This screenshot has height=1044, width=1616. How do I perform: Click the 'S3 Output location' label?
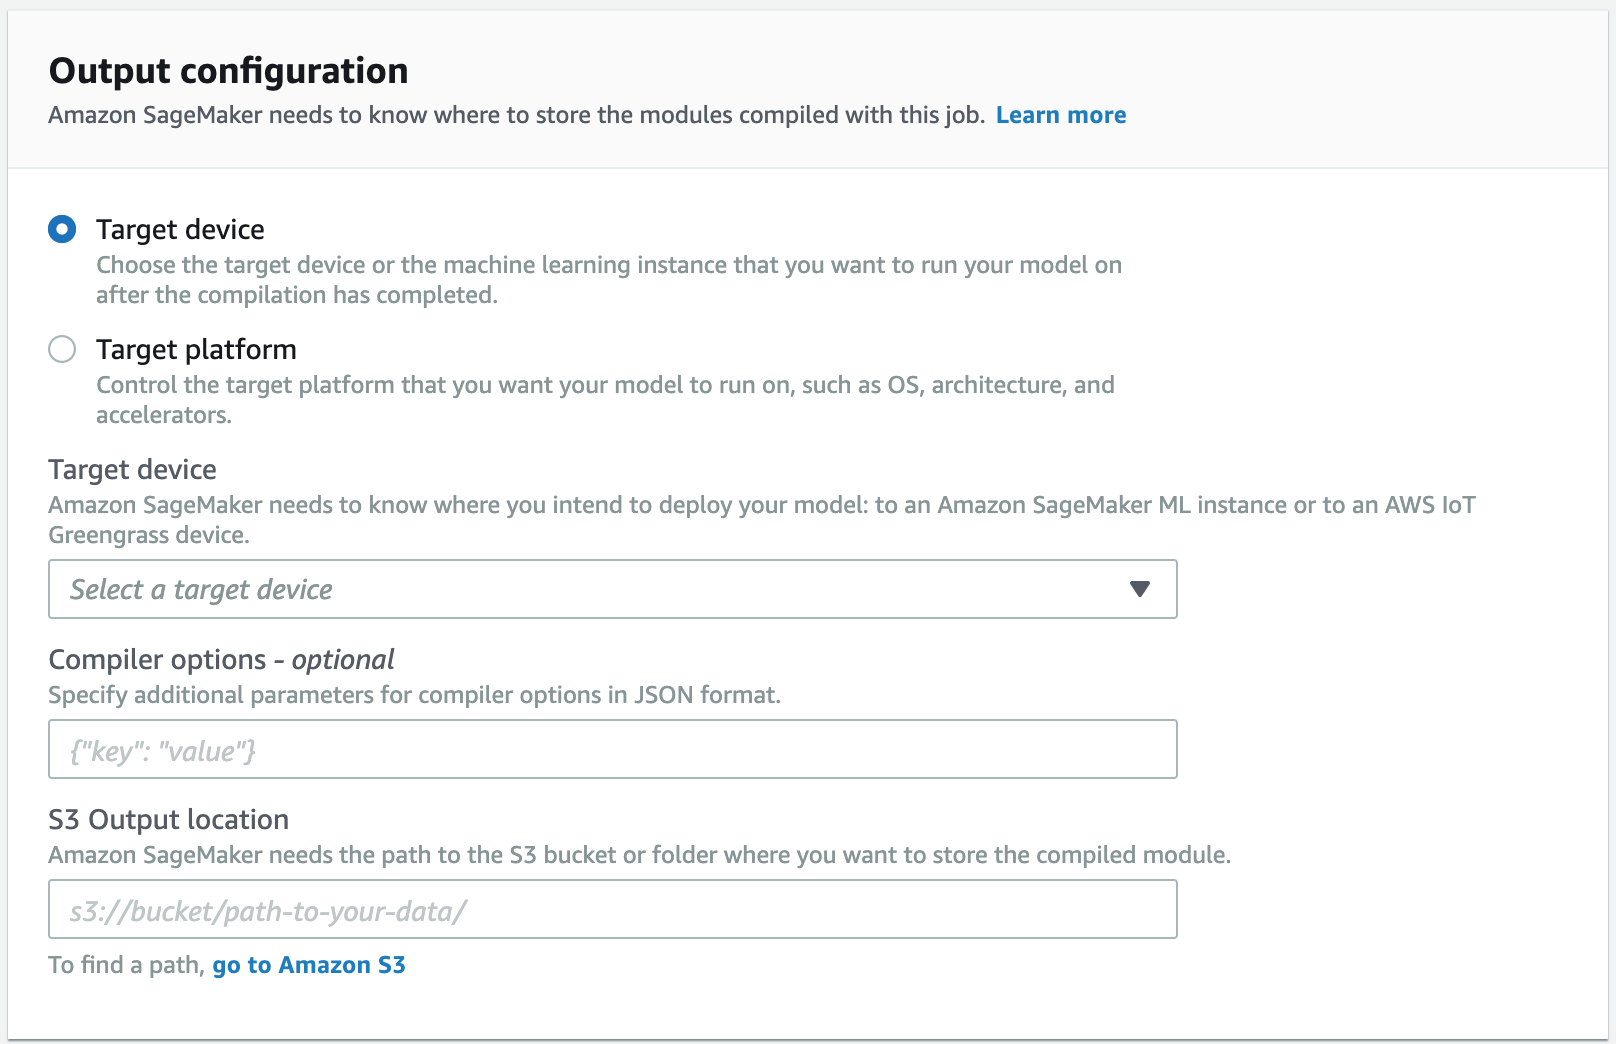click(x=168, y=819)
